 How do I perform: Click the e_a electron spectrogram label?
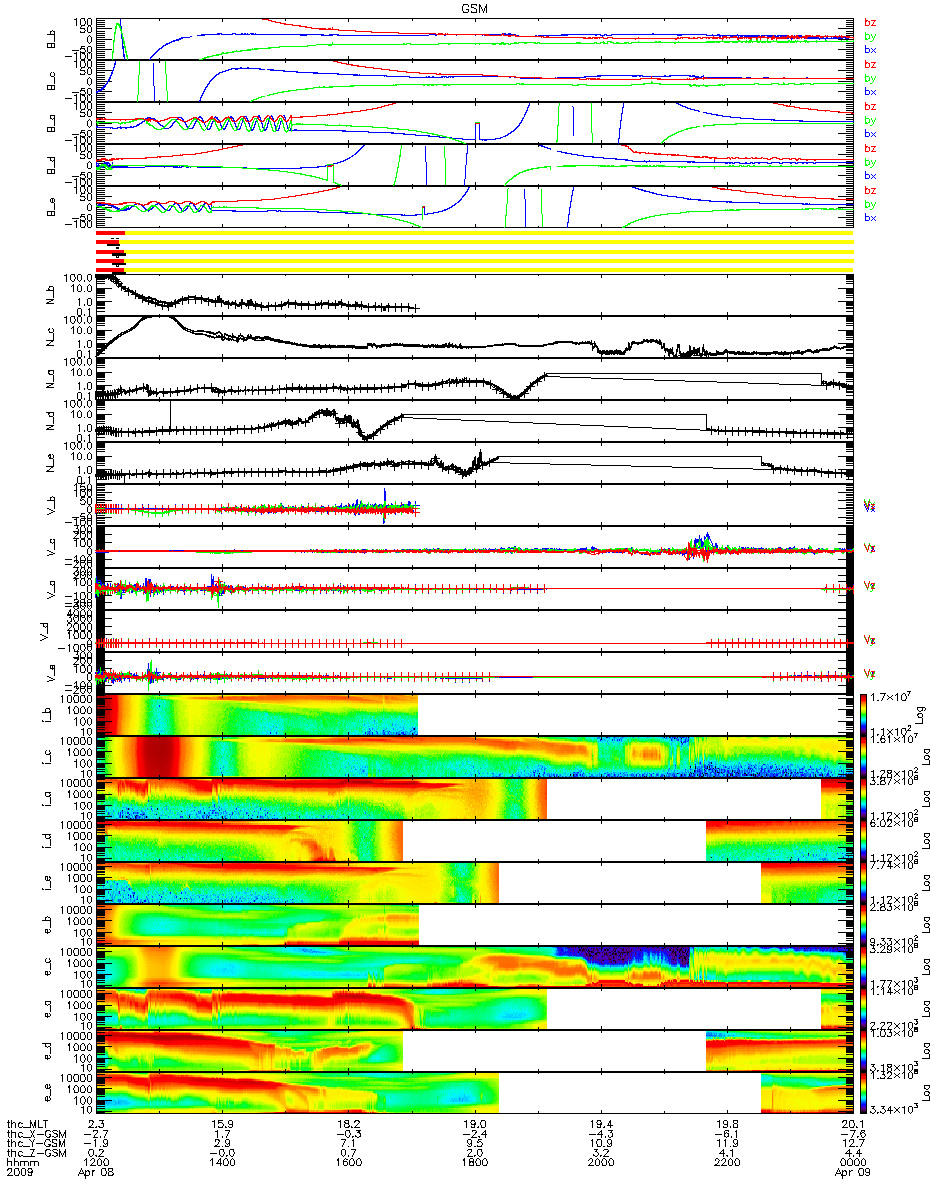click(50, 1007)
